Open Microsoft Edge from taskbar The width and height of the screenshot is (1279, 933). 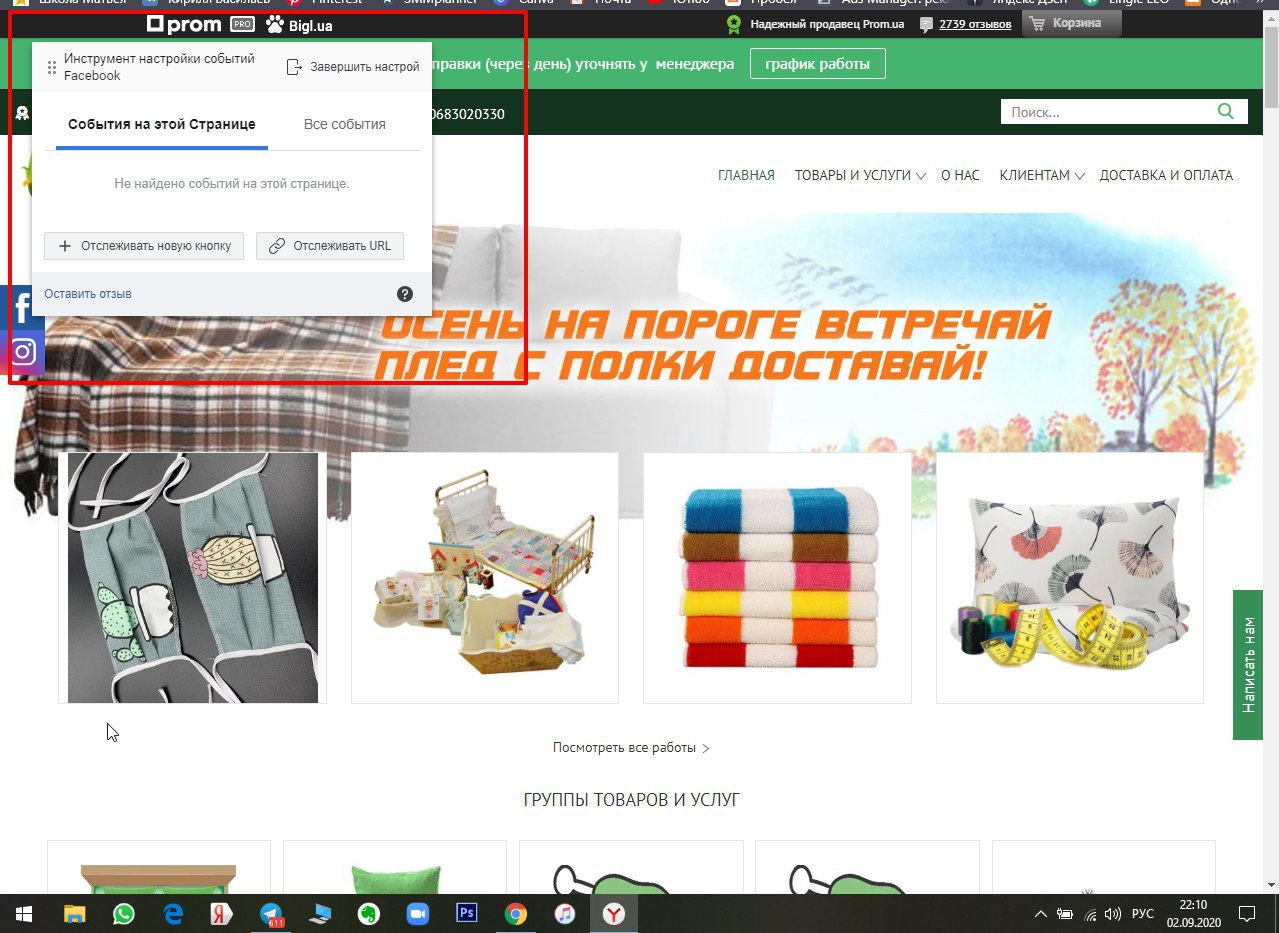pyautogui.click(x=173, y=914)
